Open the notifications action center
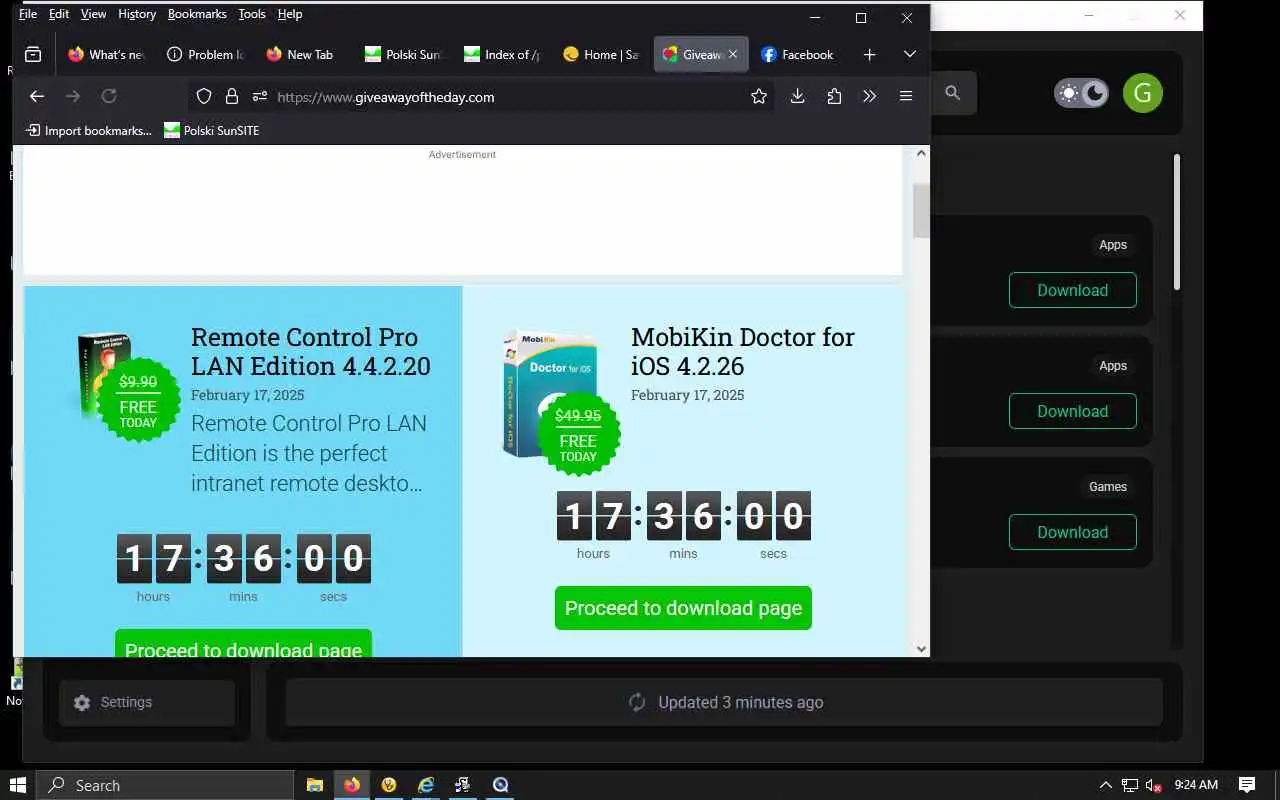This screenshot has width=1280, height=800. click(x=1247, y=785)
